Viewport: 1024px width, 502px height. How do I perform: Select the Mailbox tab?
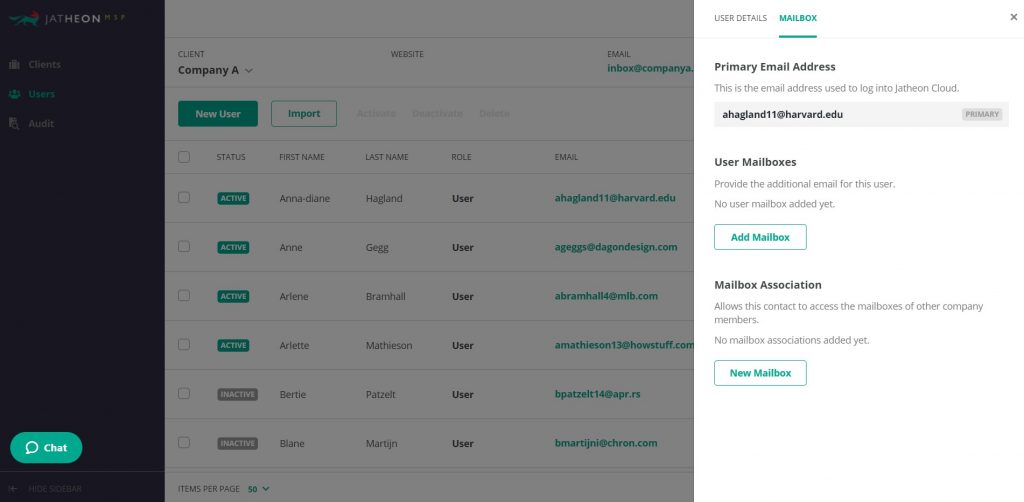[x=798, y=18]
